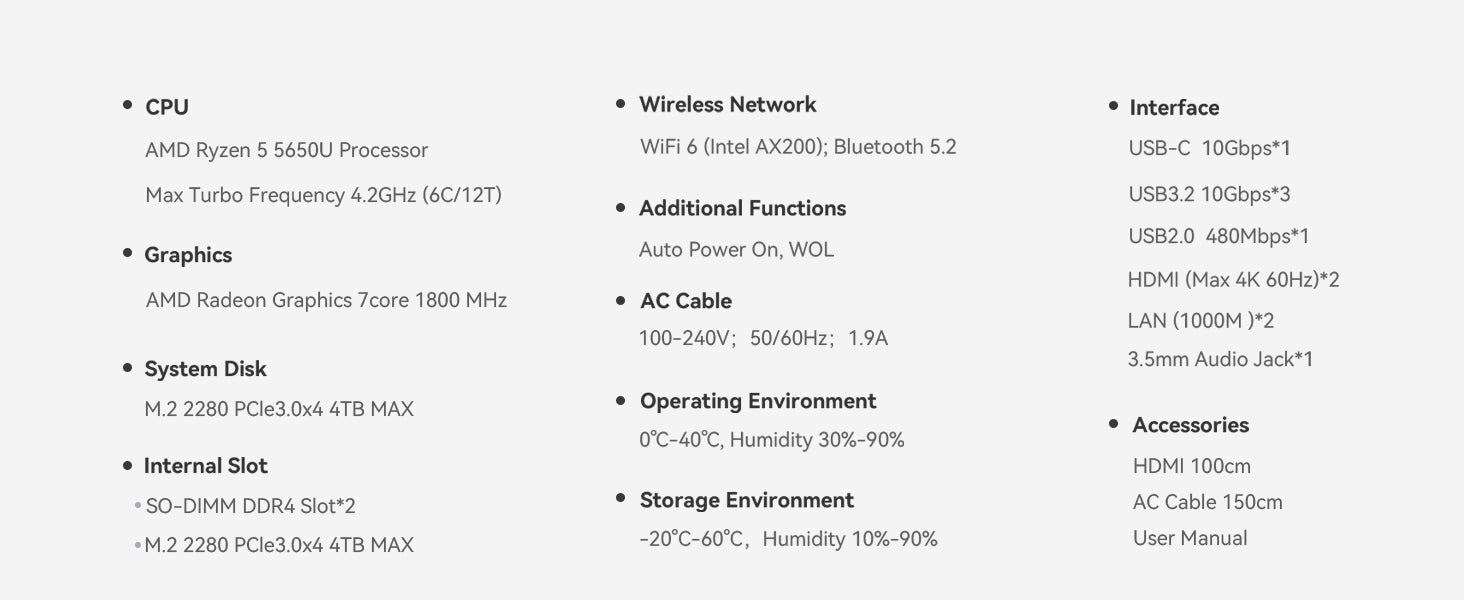Screen dimensions: 1464x600
Task: Click the Graphics section heading
Action: [188, 255]
